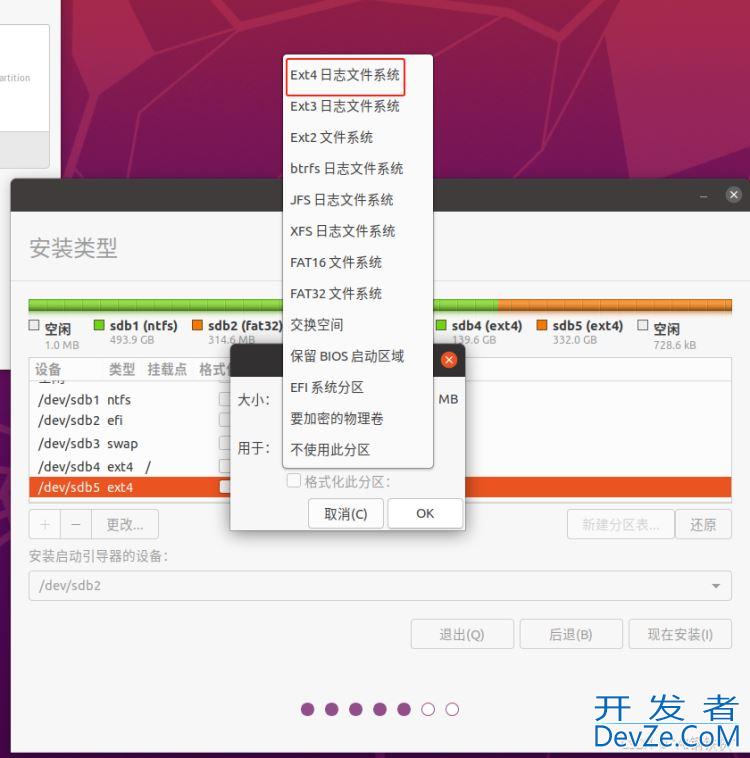Toggle 格式化此分区 checkbox
Image resolution: width=750 pixels, height=758 pixels.
point(294,481)
